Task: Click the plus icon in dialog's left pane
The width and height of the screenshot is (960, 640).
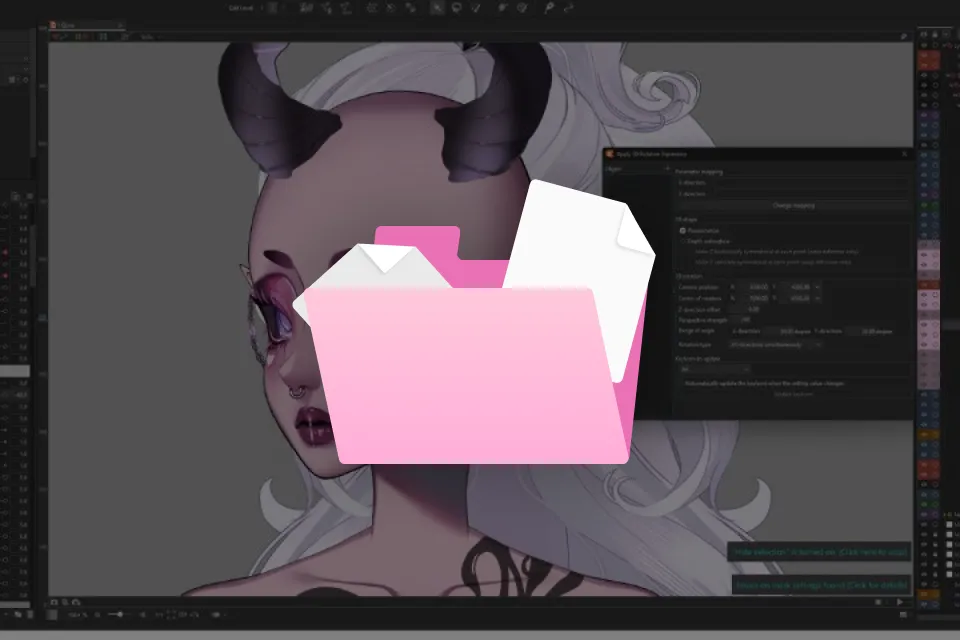Action: pos(667,168)
